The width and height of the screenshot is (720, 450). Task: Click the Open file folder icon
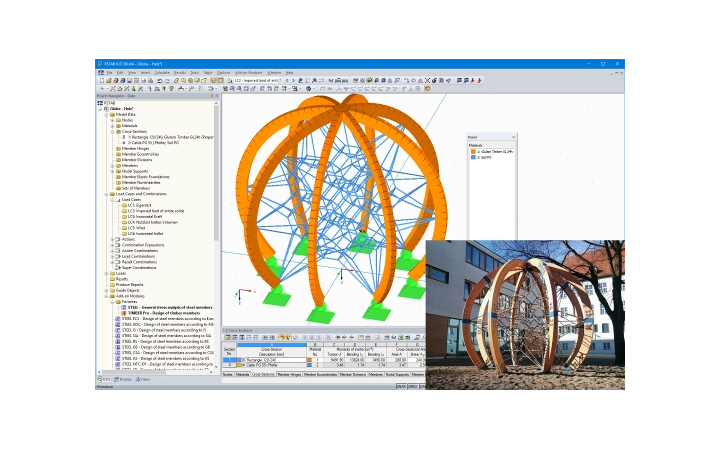[x=109, y=80]
